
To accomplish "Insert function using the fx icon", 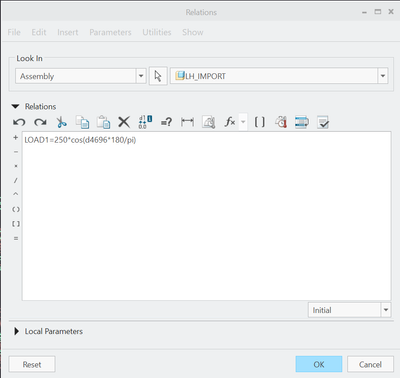I will tap(230, 122).
